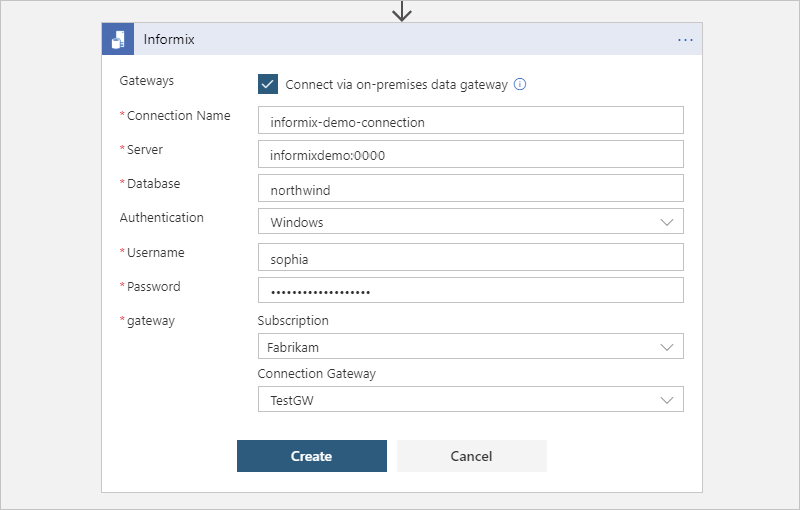Screen dimensions: 800x510
Task: Toggle Connect via on-premises data gateway checkbox
Action: [x=268, y=84]
